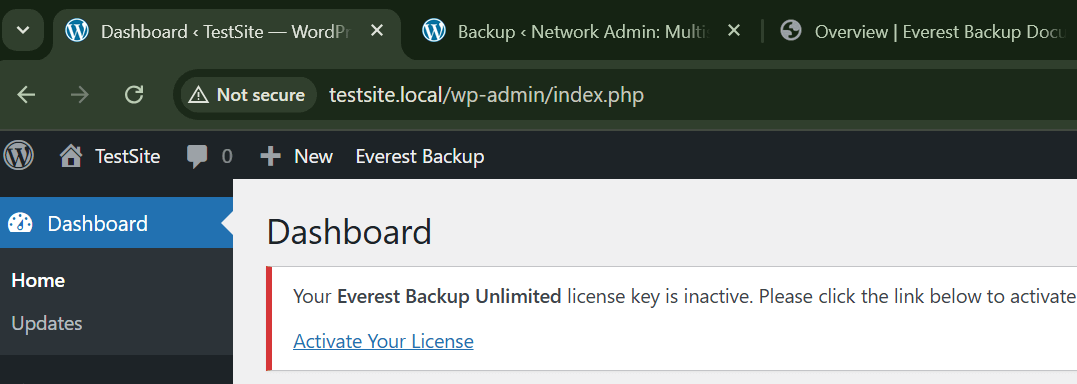Open the WordPress logo menu
The image size is (1077, 384).
[19, 156]
